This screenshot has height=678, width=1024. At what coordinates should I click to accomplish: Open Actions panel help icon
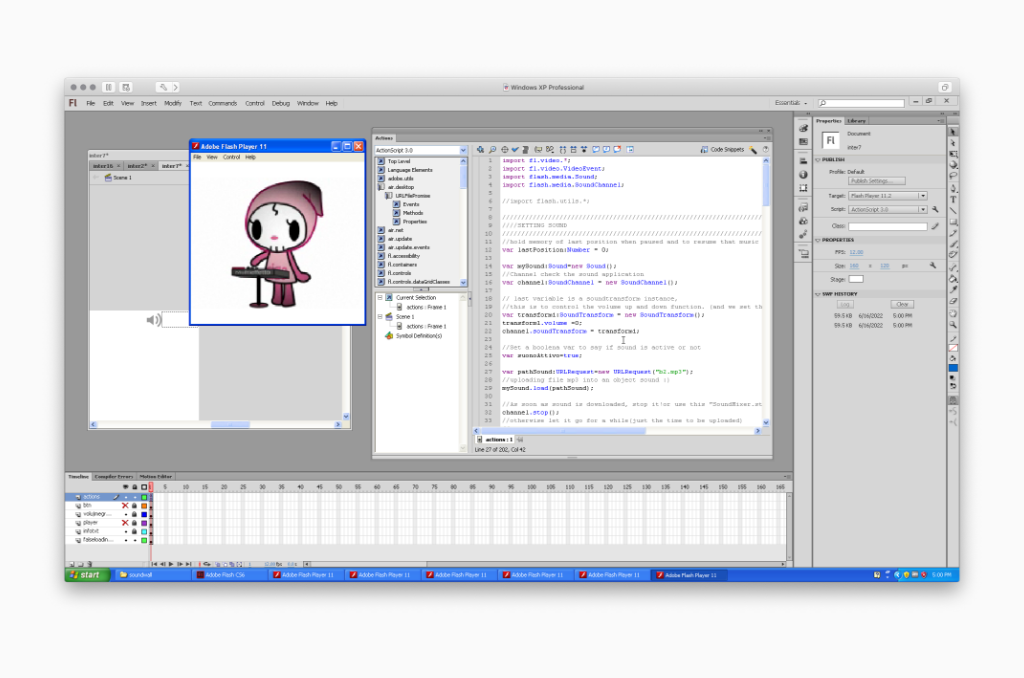click(765, 150)
